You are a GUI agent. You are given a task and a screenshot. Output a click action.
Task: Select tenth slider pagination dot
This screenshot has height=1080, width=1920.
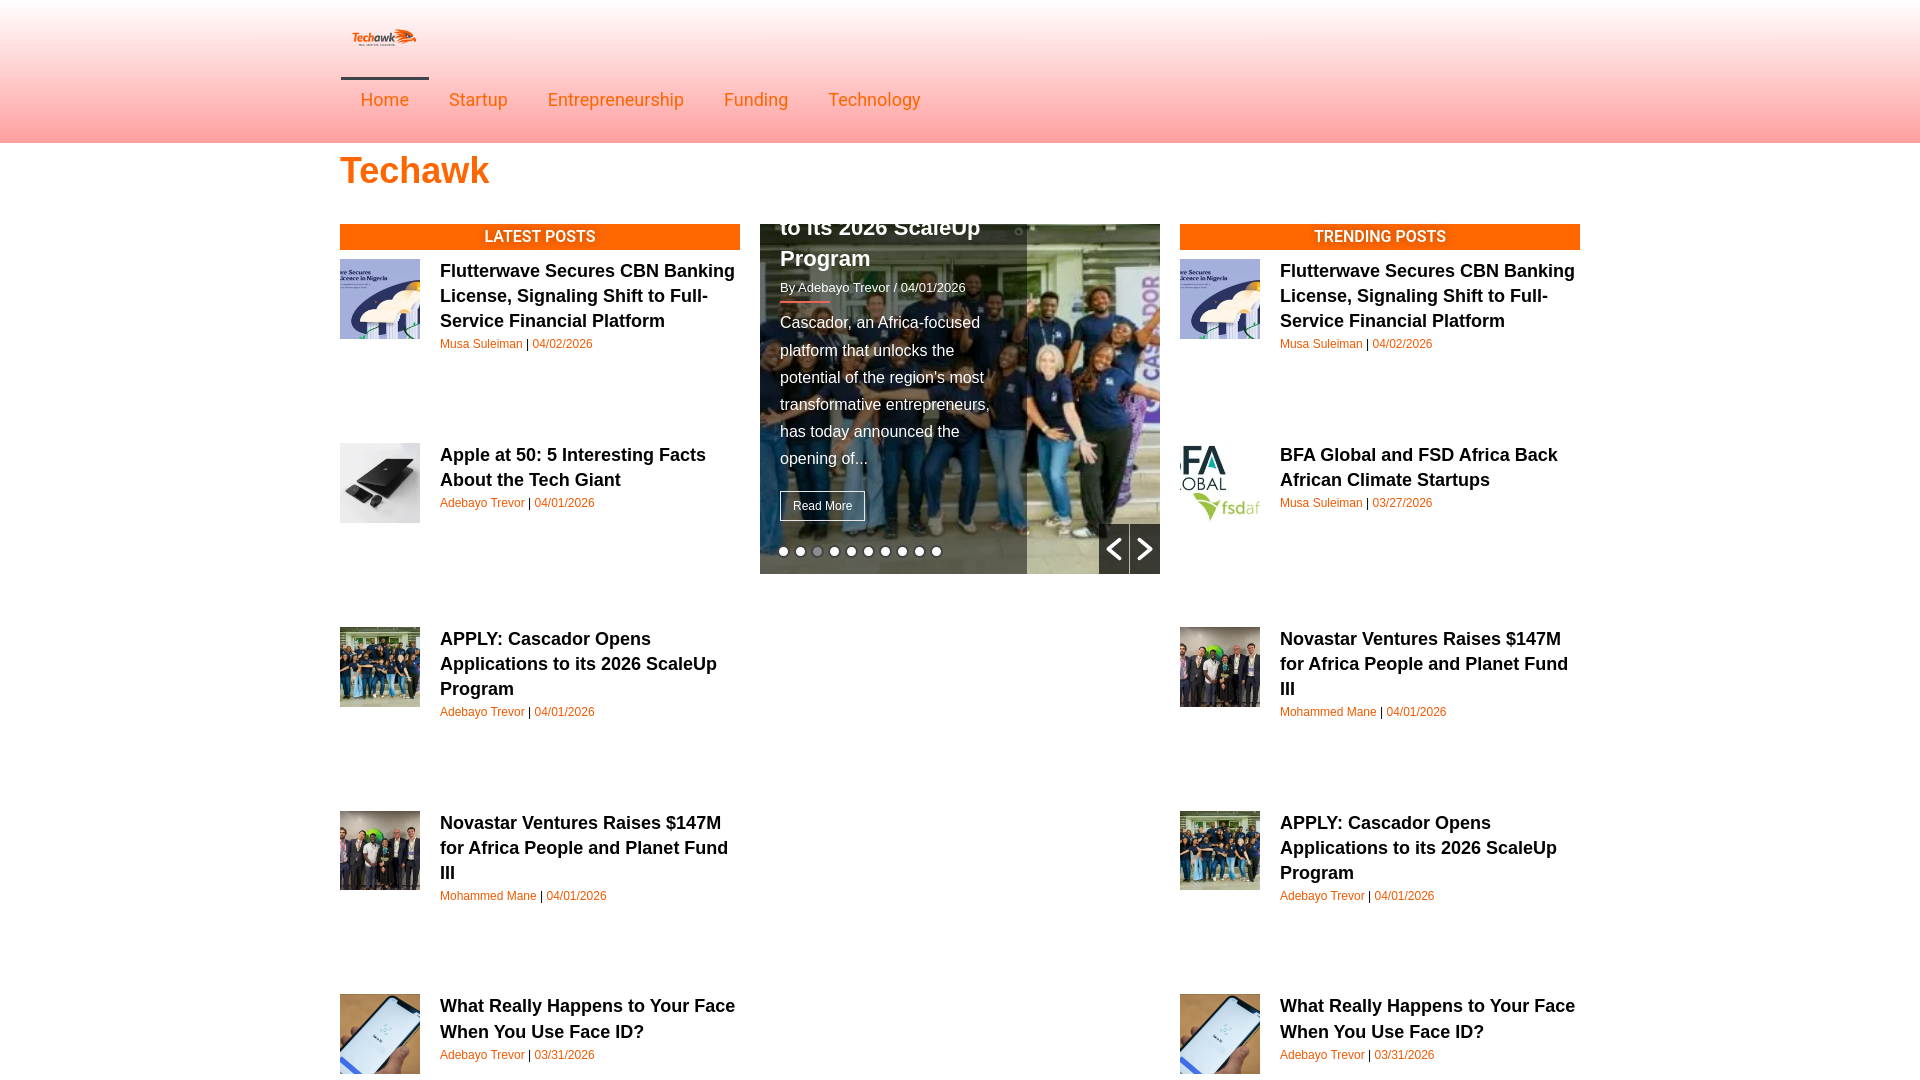[936, 552]
